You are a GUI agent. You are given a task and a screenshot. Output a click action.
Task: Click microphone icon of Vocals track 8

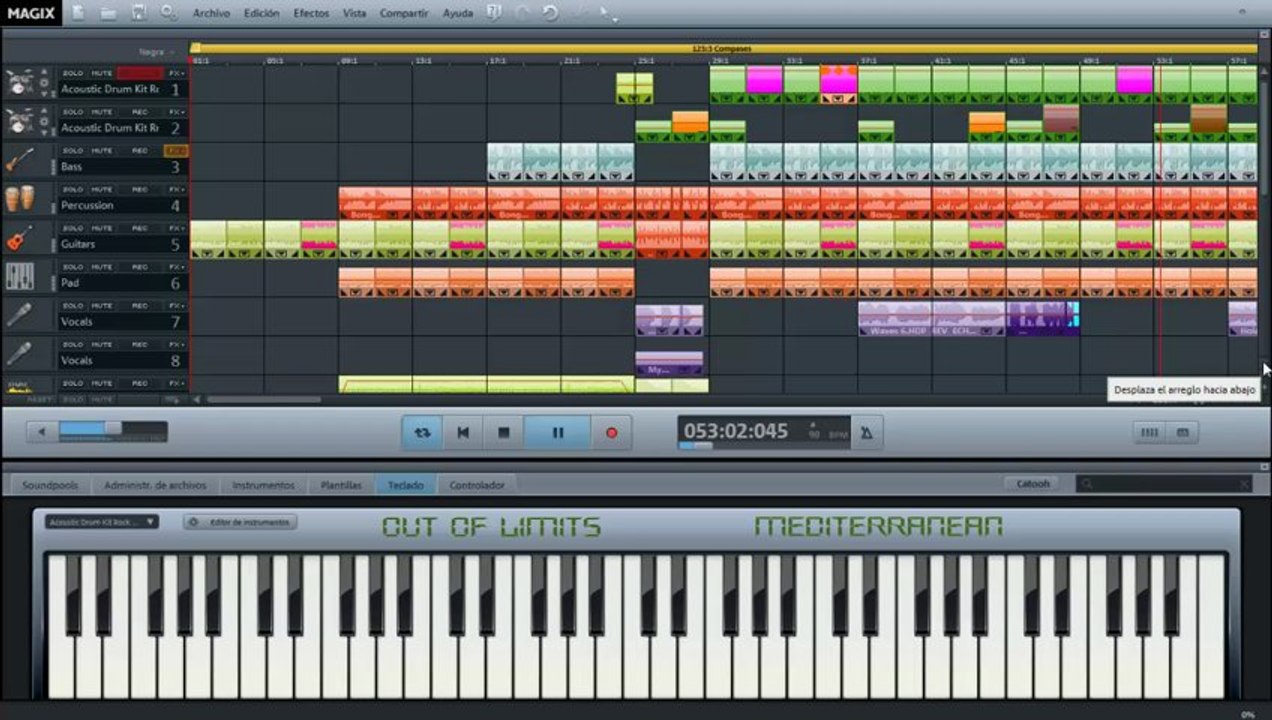pos(19,353)
